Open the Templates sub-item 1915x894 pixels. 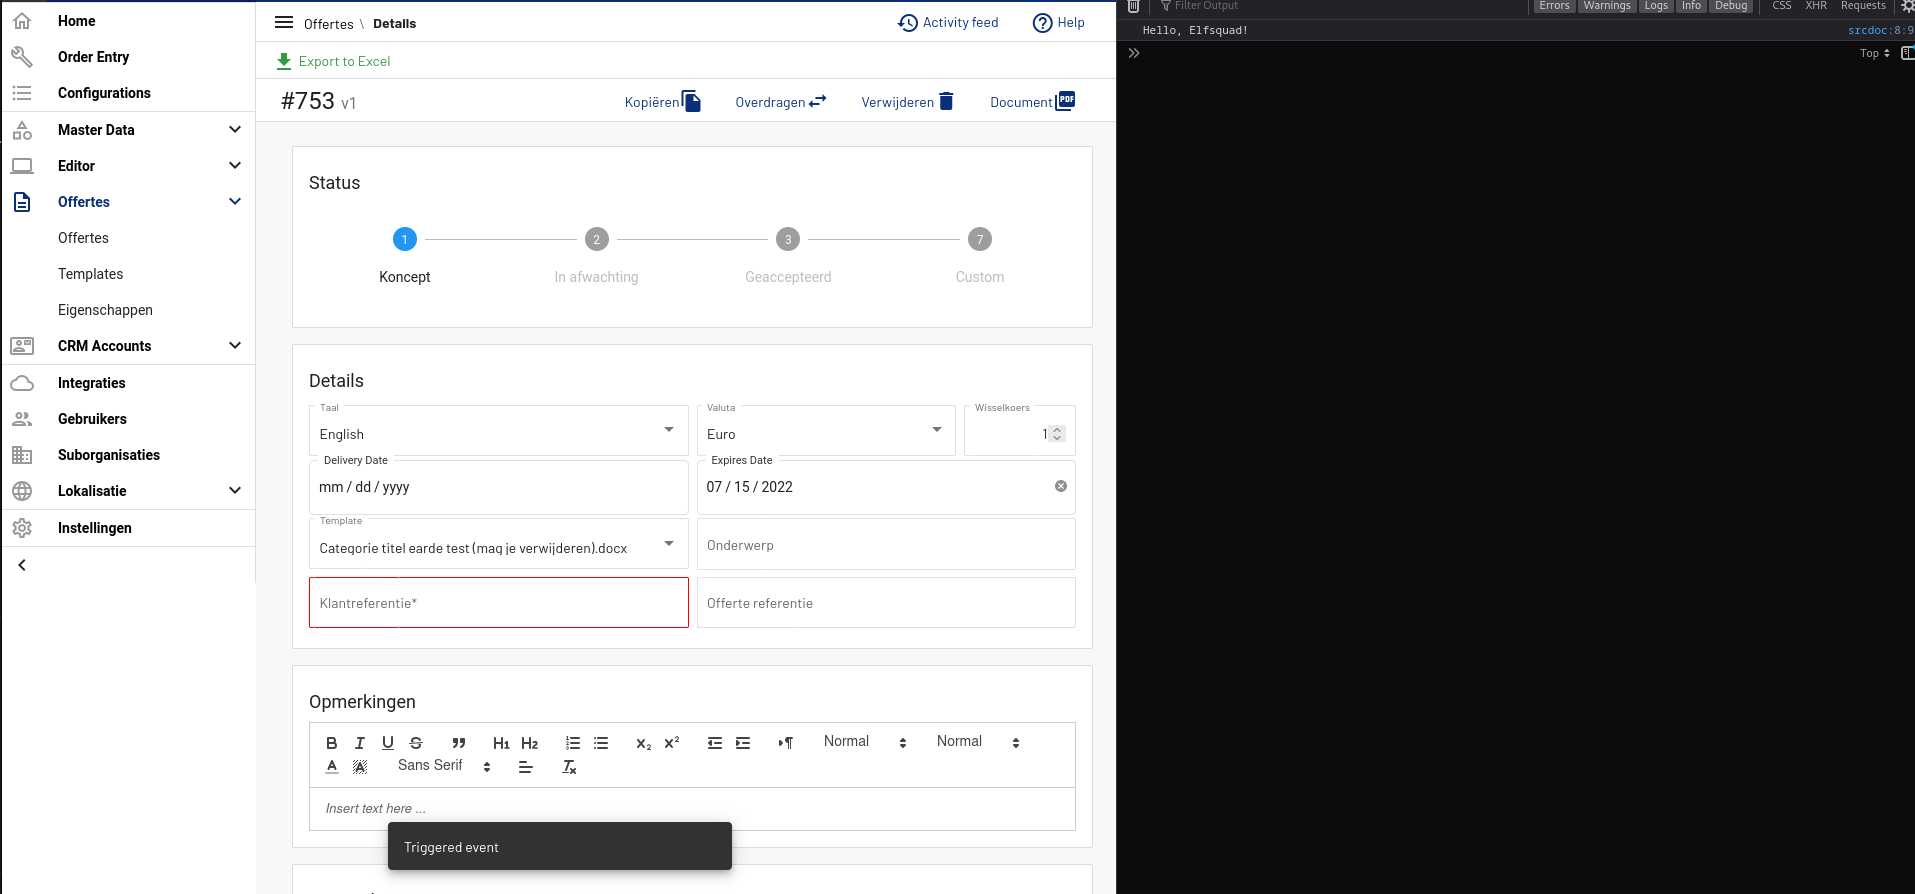tap(90, 274)
